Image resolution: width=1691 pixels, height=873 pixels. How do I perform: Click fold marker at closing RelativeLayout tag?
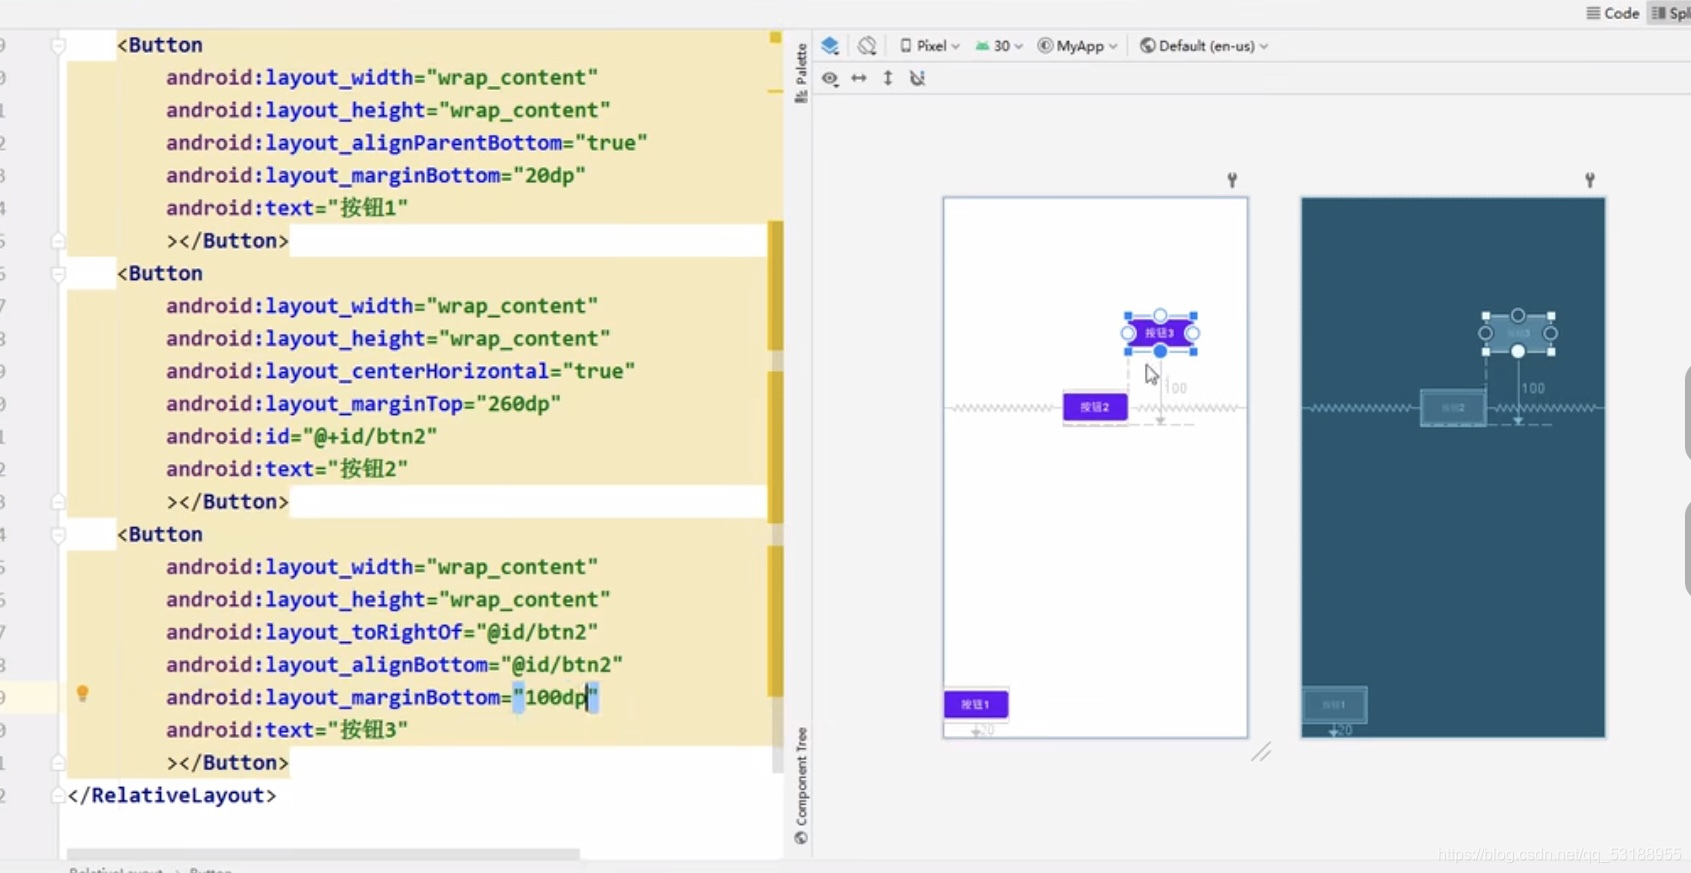pos(58,795)
